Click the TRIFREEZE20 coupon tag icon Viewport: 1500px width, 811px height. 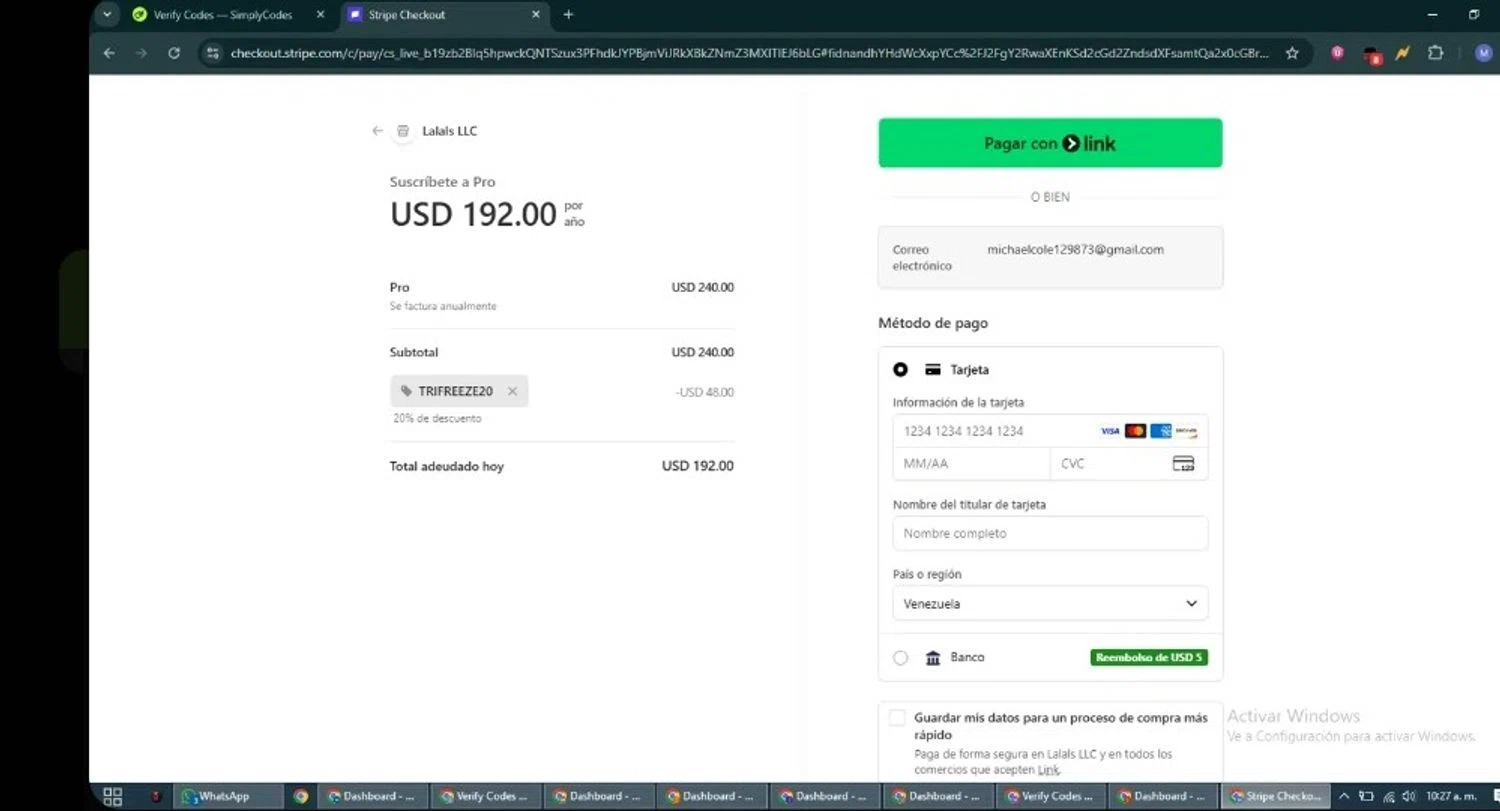point(406,391)
